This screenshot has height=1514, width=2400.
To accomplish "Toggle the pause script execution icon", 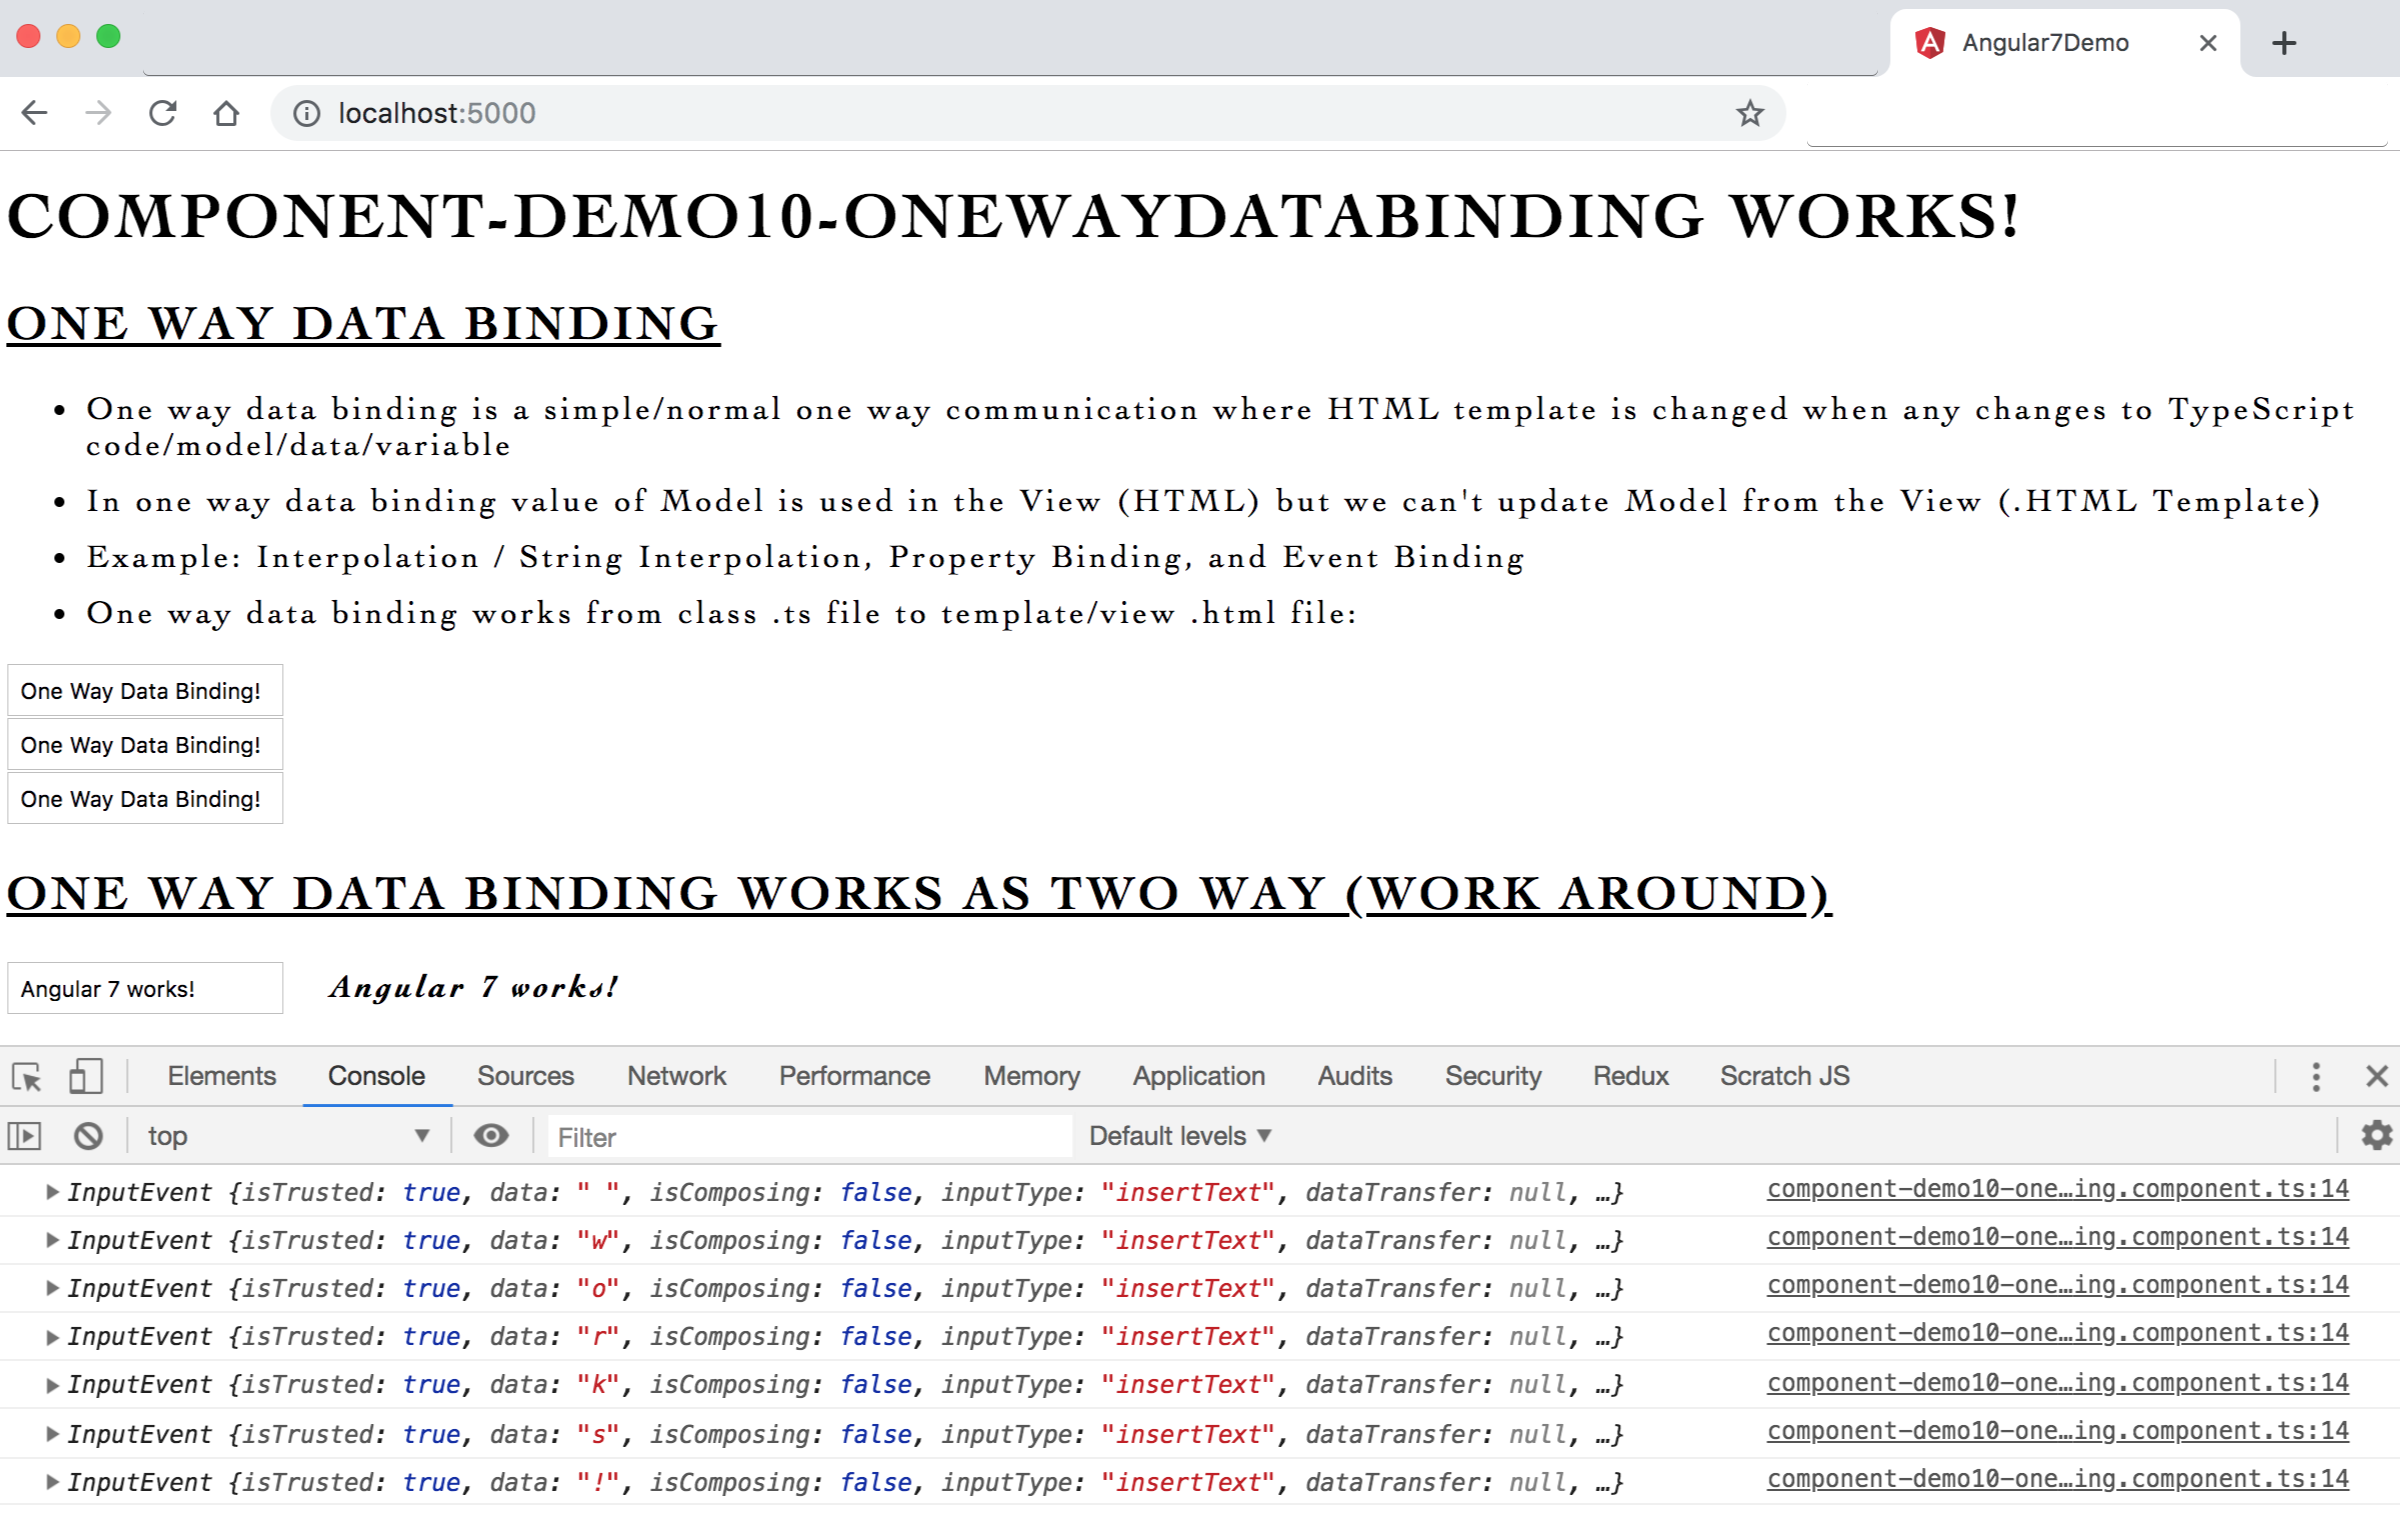I will coord(24,1136).
